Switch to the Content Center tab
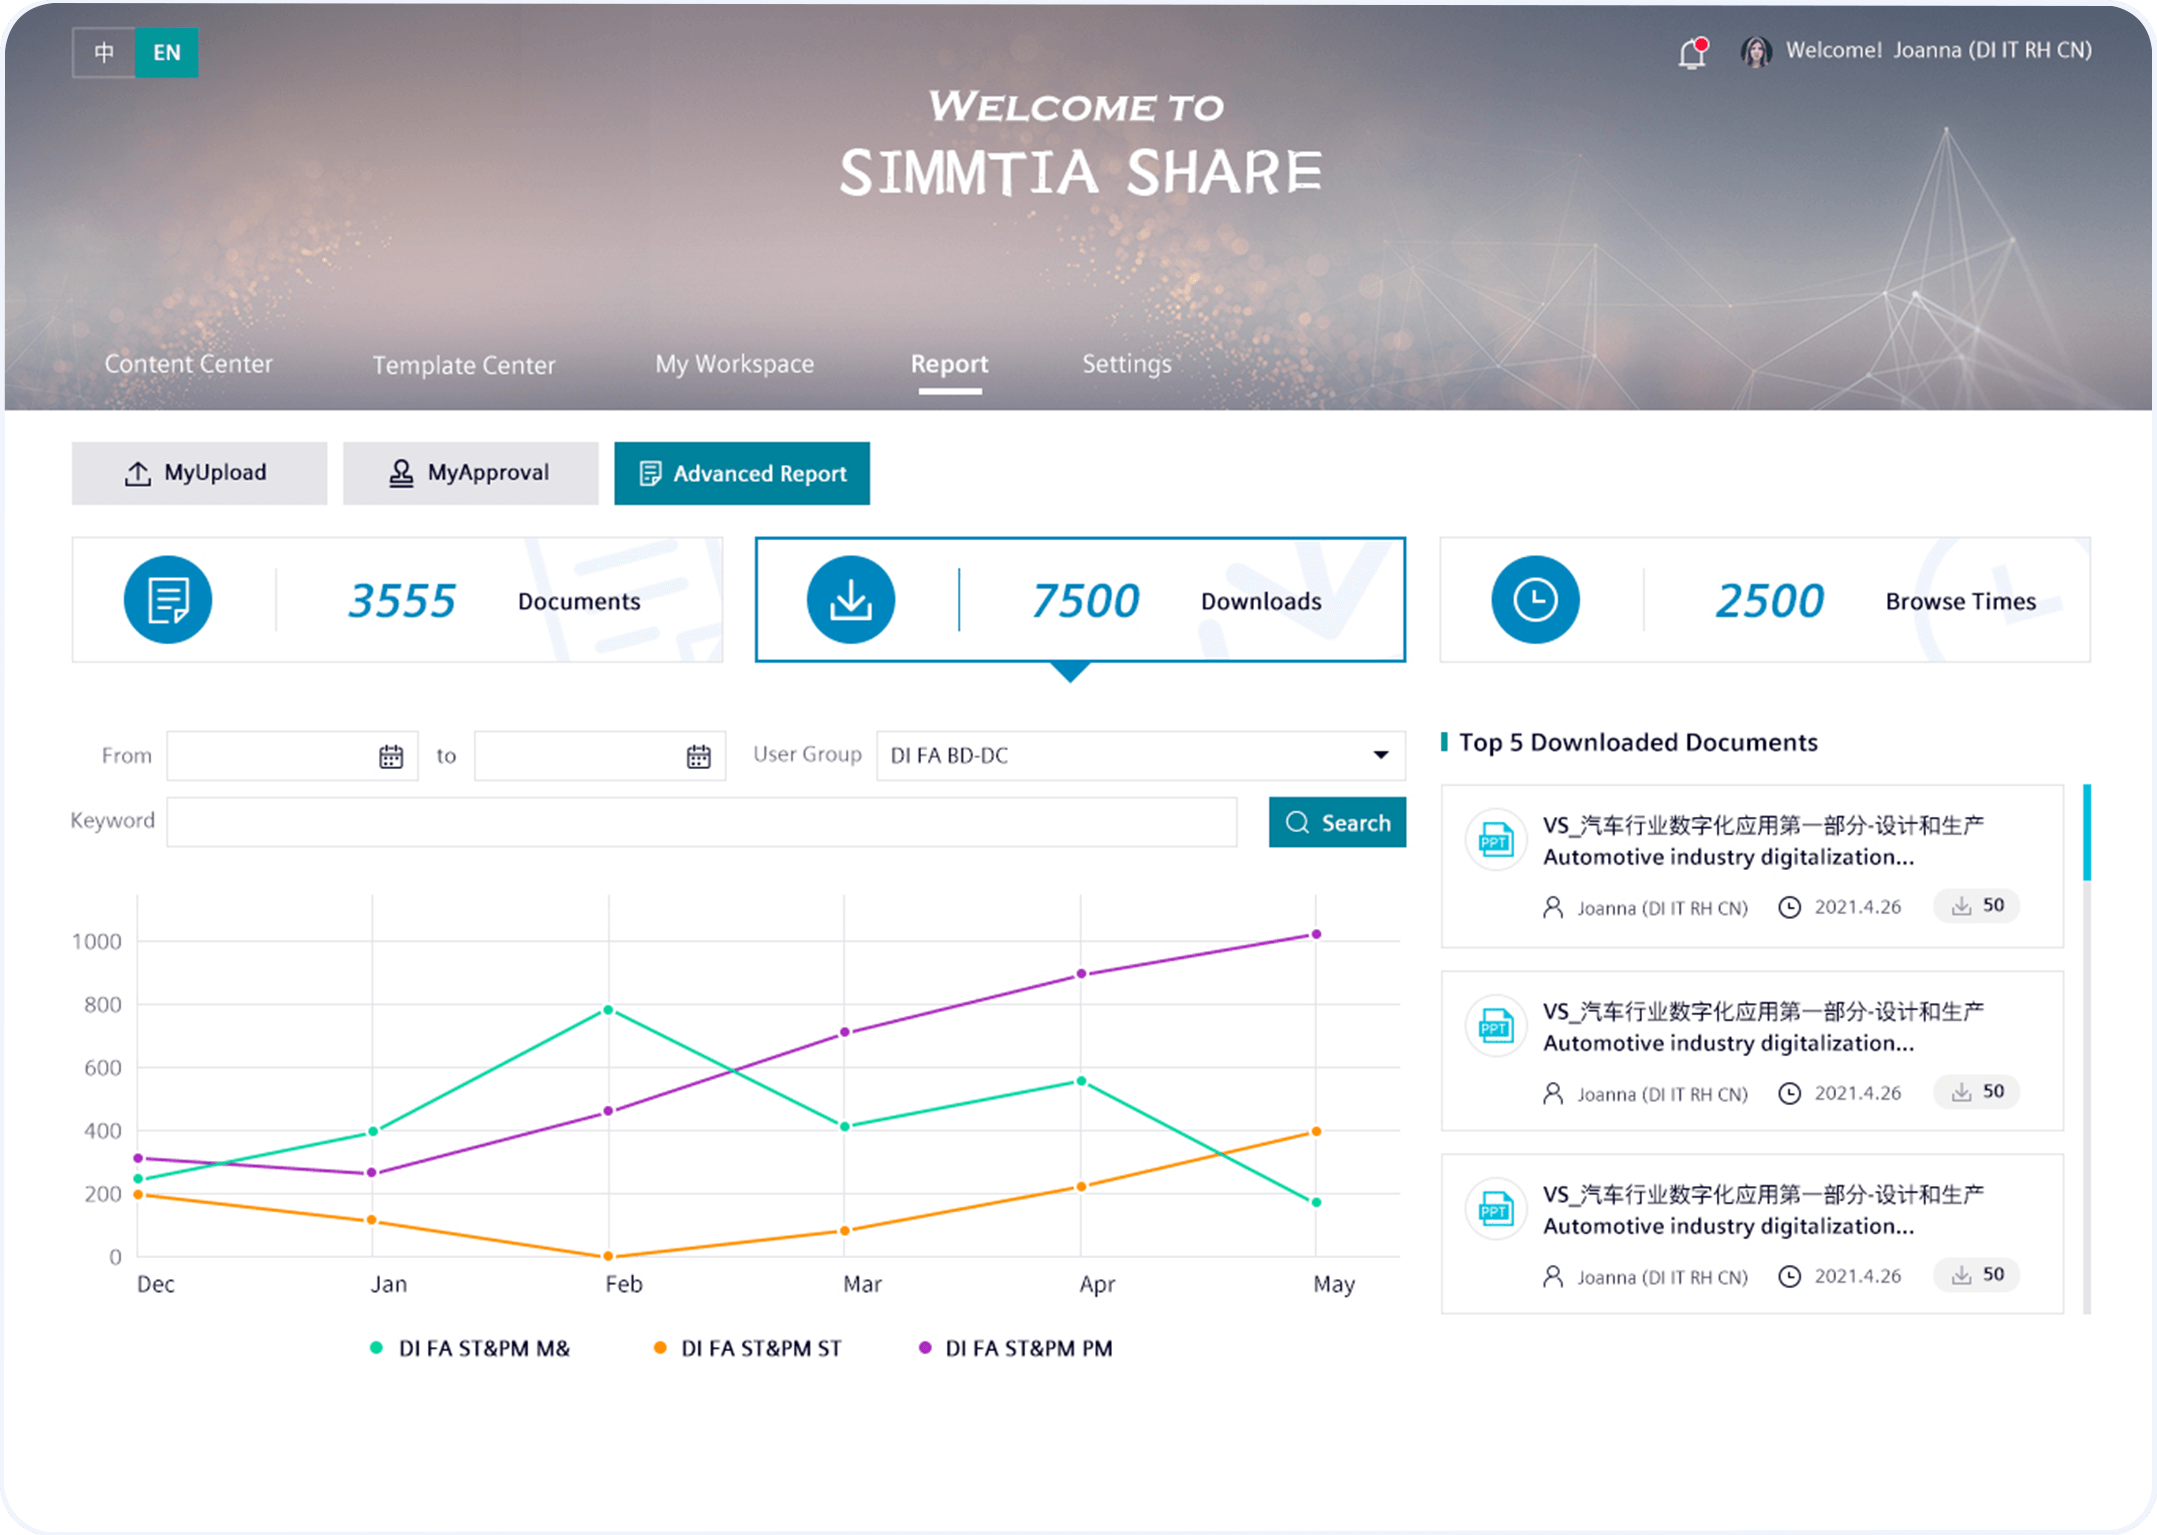This screenshot has width=2157, height=1535. pyautogui.click(x=188, y=364)
